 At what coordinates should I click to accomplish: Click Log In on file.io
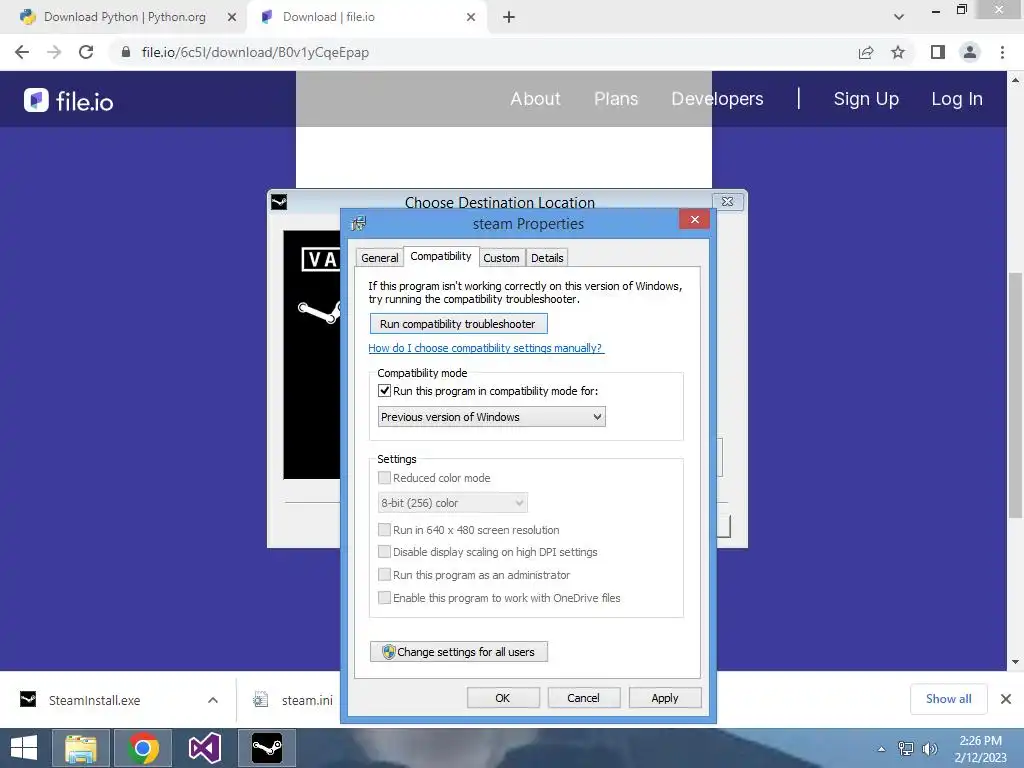click(x=957, y=99)
